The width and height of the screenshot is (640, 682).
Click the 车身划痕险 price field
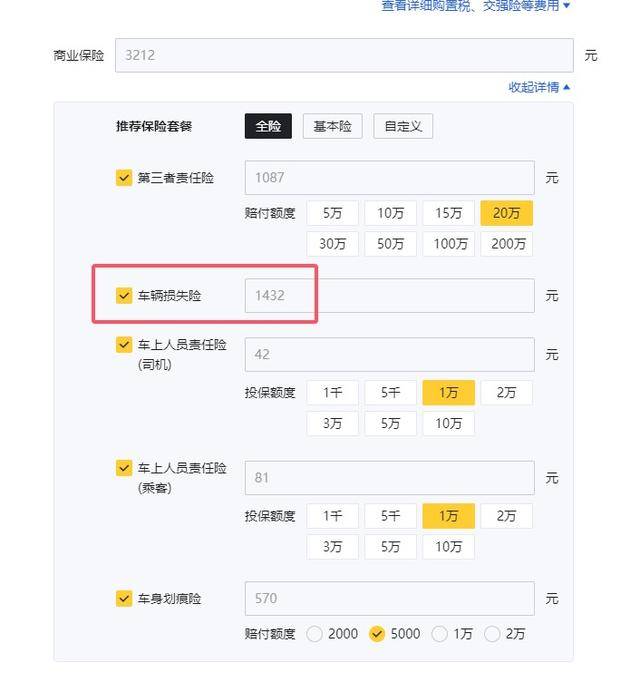point(389,598)
